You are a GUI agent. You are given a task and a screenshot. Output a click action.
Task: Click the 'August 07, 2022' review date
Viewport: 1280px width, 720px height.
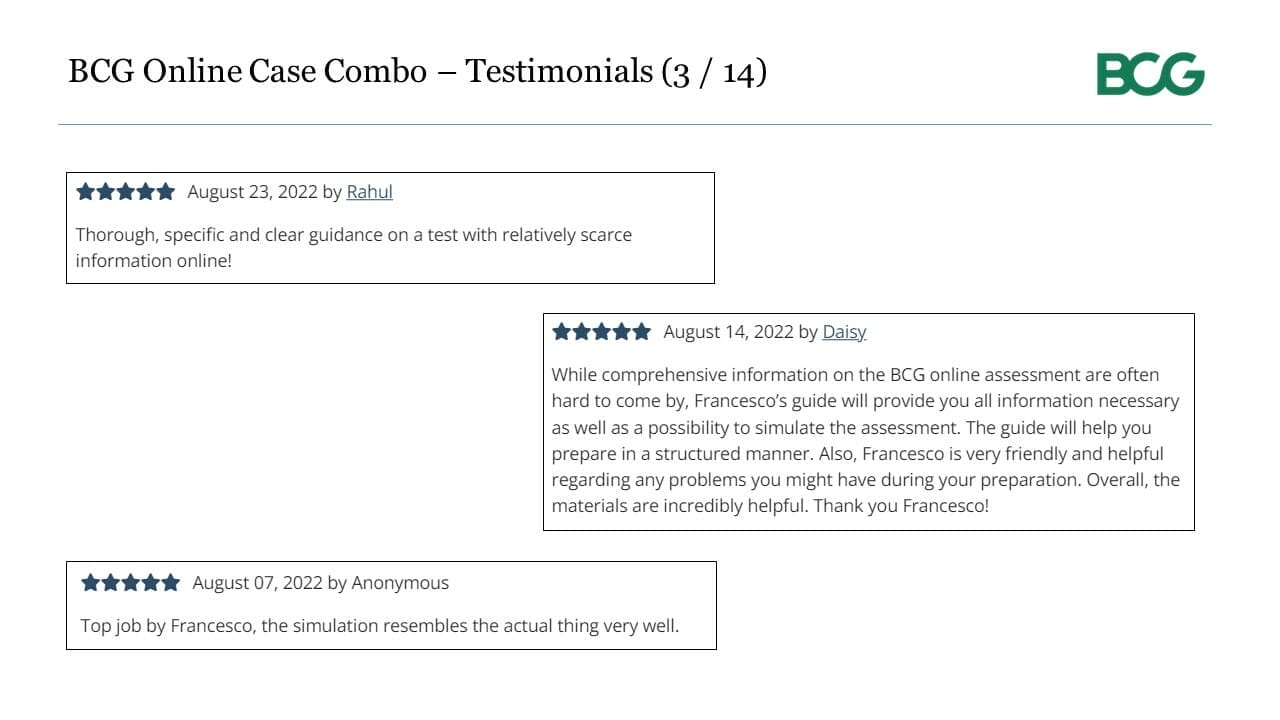coord(257,583)
